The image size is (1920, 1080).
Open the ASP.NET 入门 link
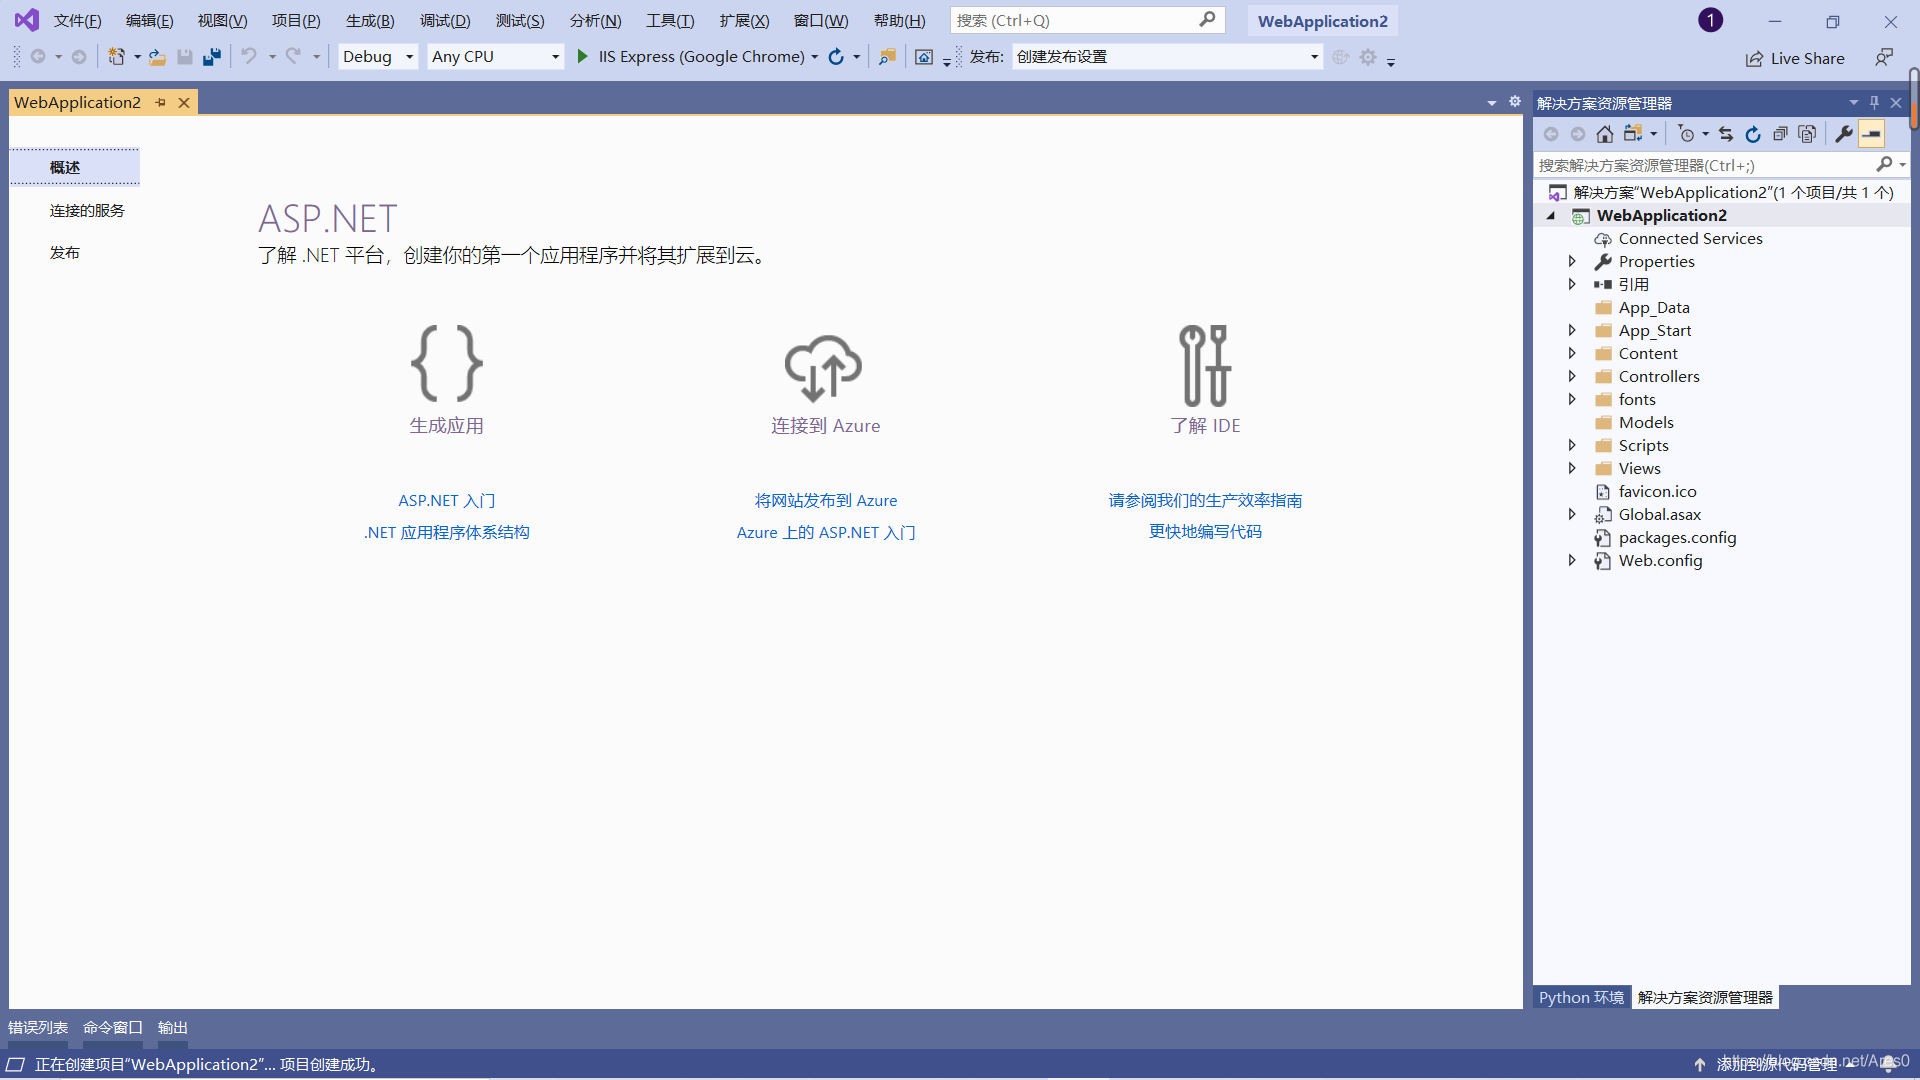(x=446, y=500)
